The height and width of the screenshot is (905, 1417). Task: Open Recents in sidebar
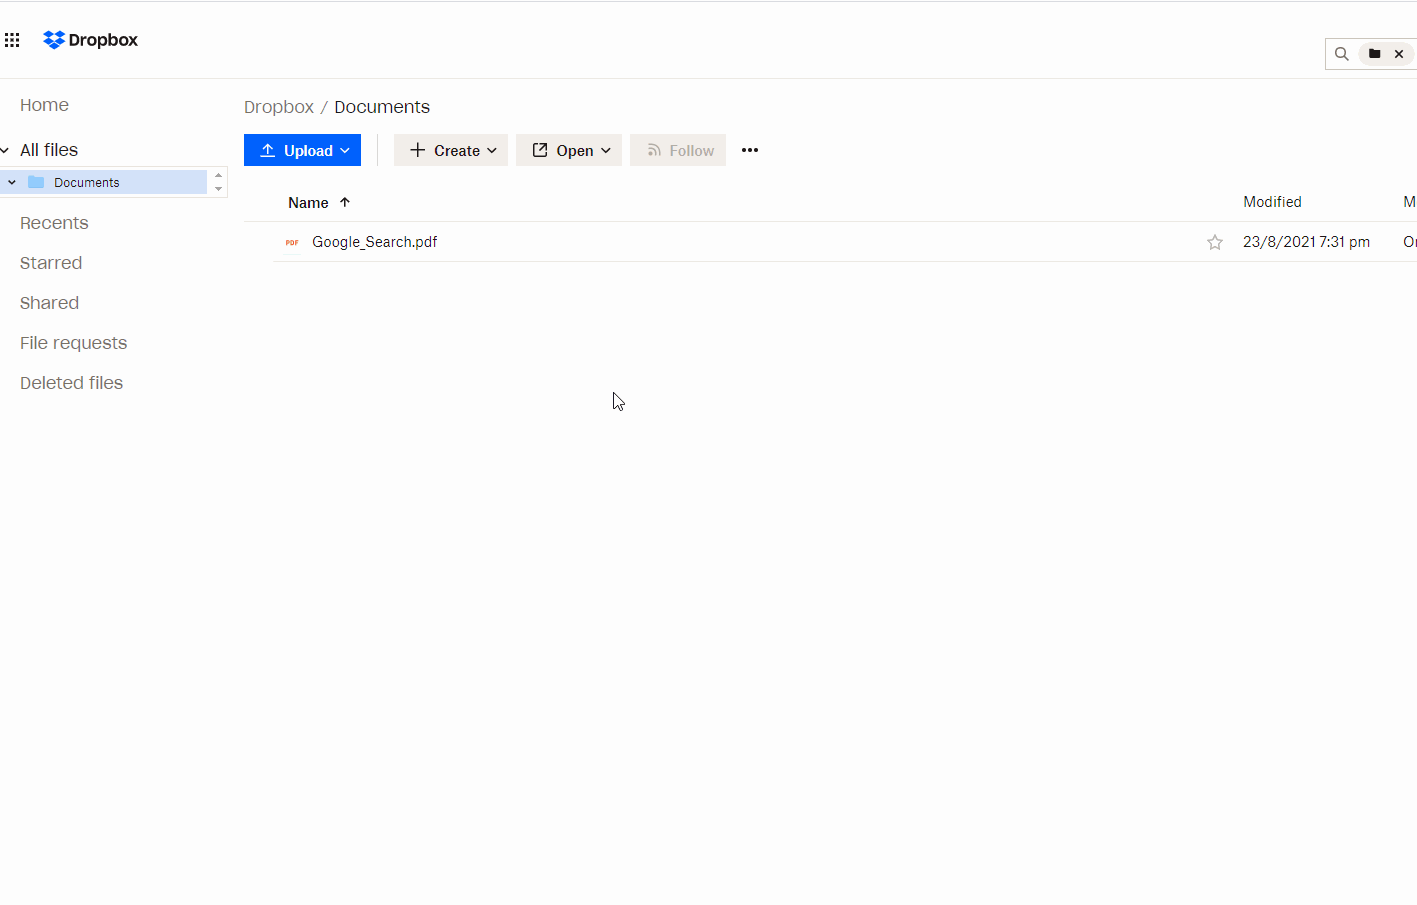[x=54, y=223]
